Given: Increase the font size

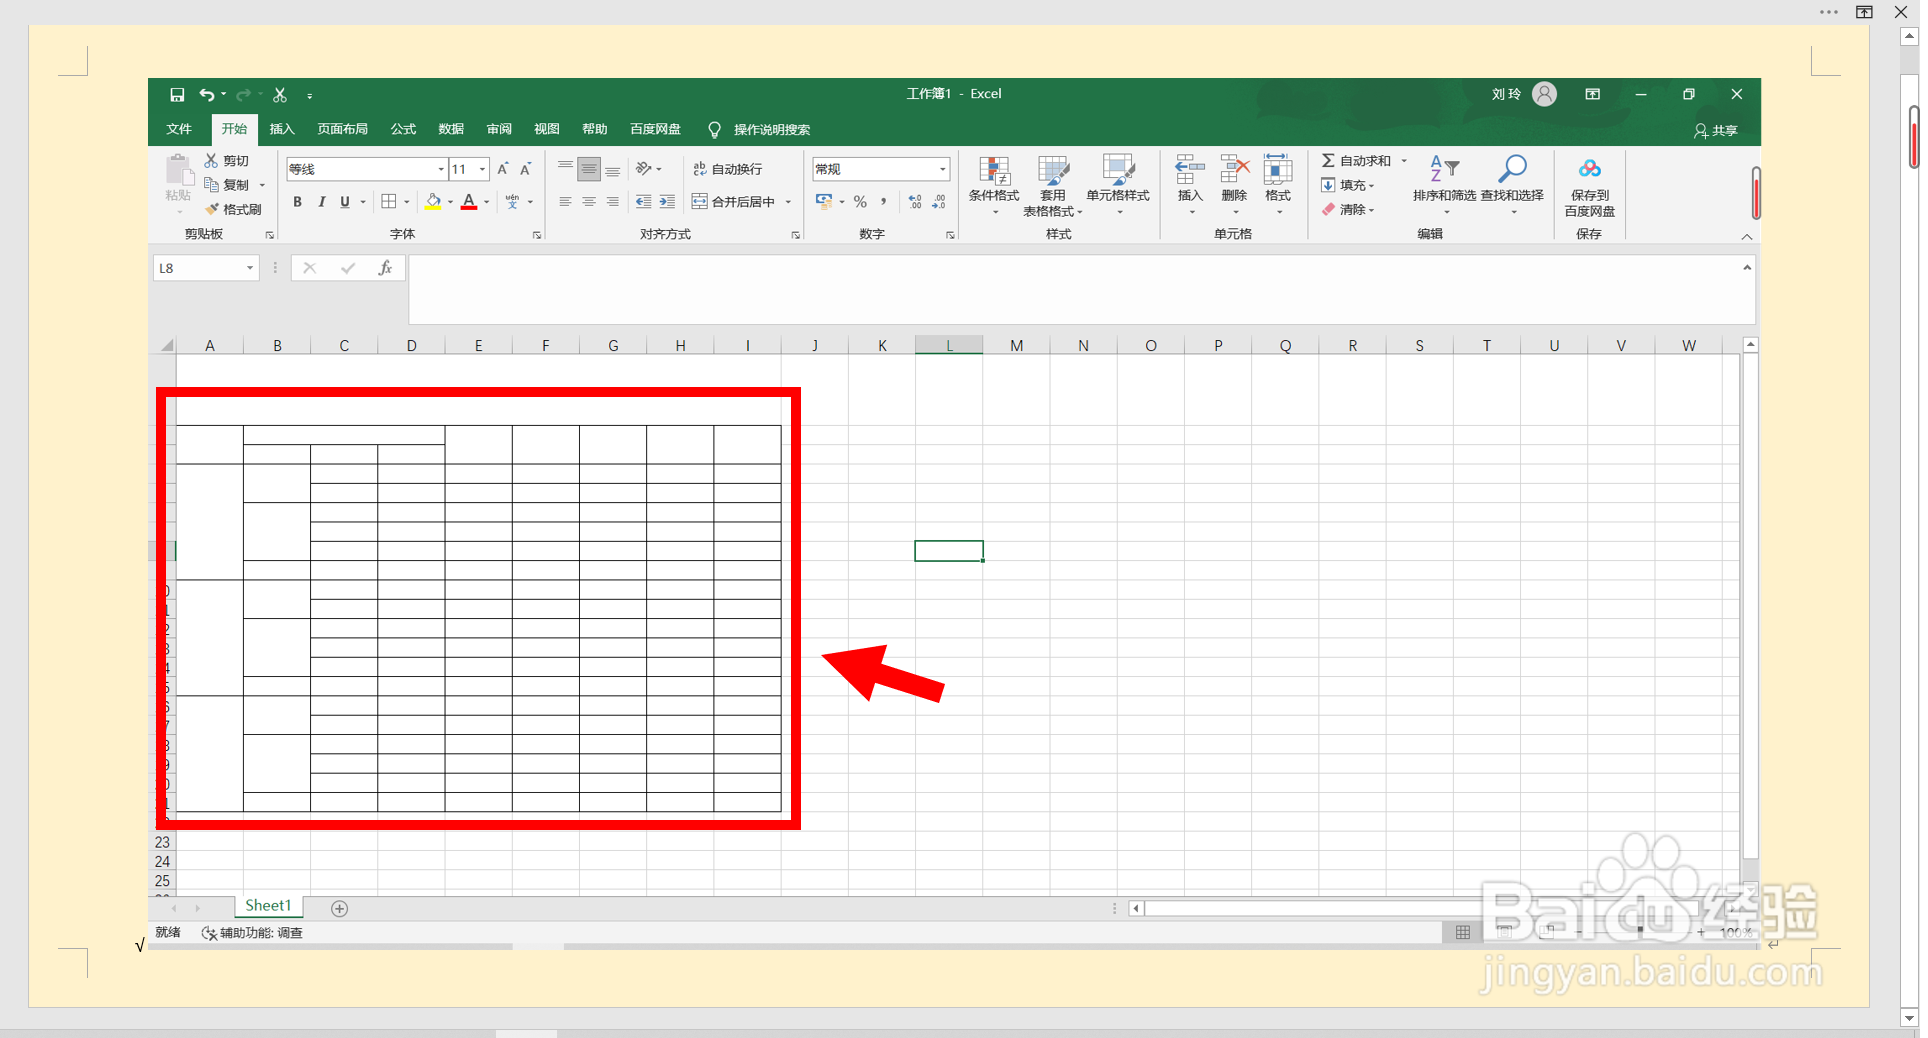Looking at the screenshot, I should tap(502, 169).
